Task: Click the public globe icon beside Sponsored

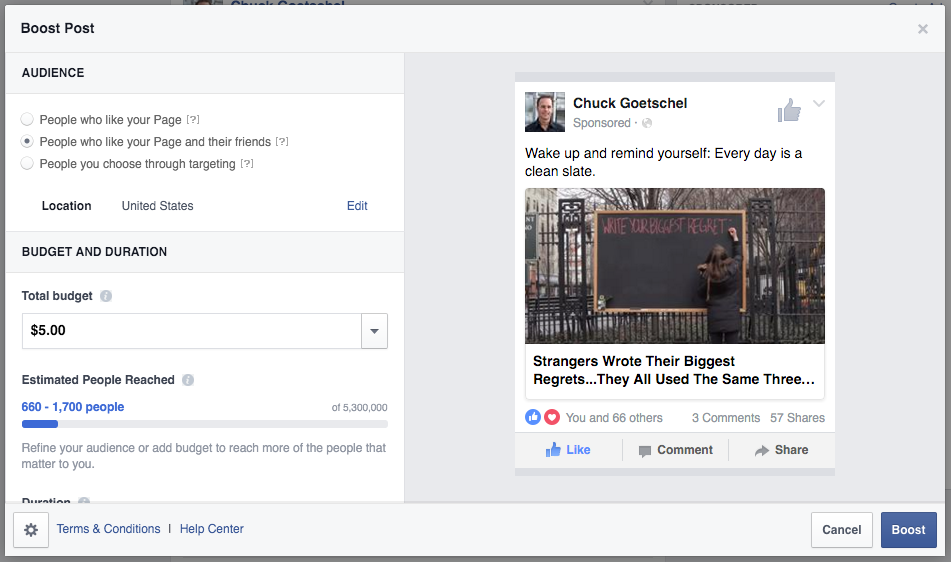Action: (647, 123)
